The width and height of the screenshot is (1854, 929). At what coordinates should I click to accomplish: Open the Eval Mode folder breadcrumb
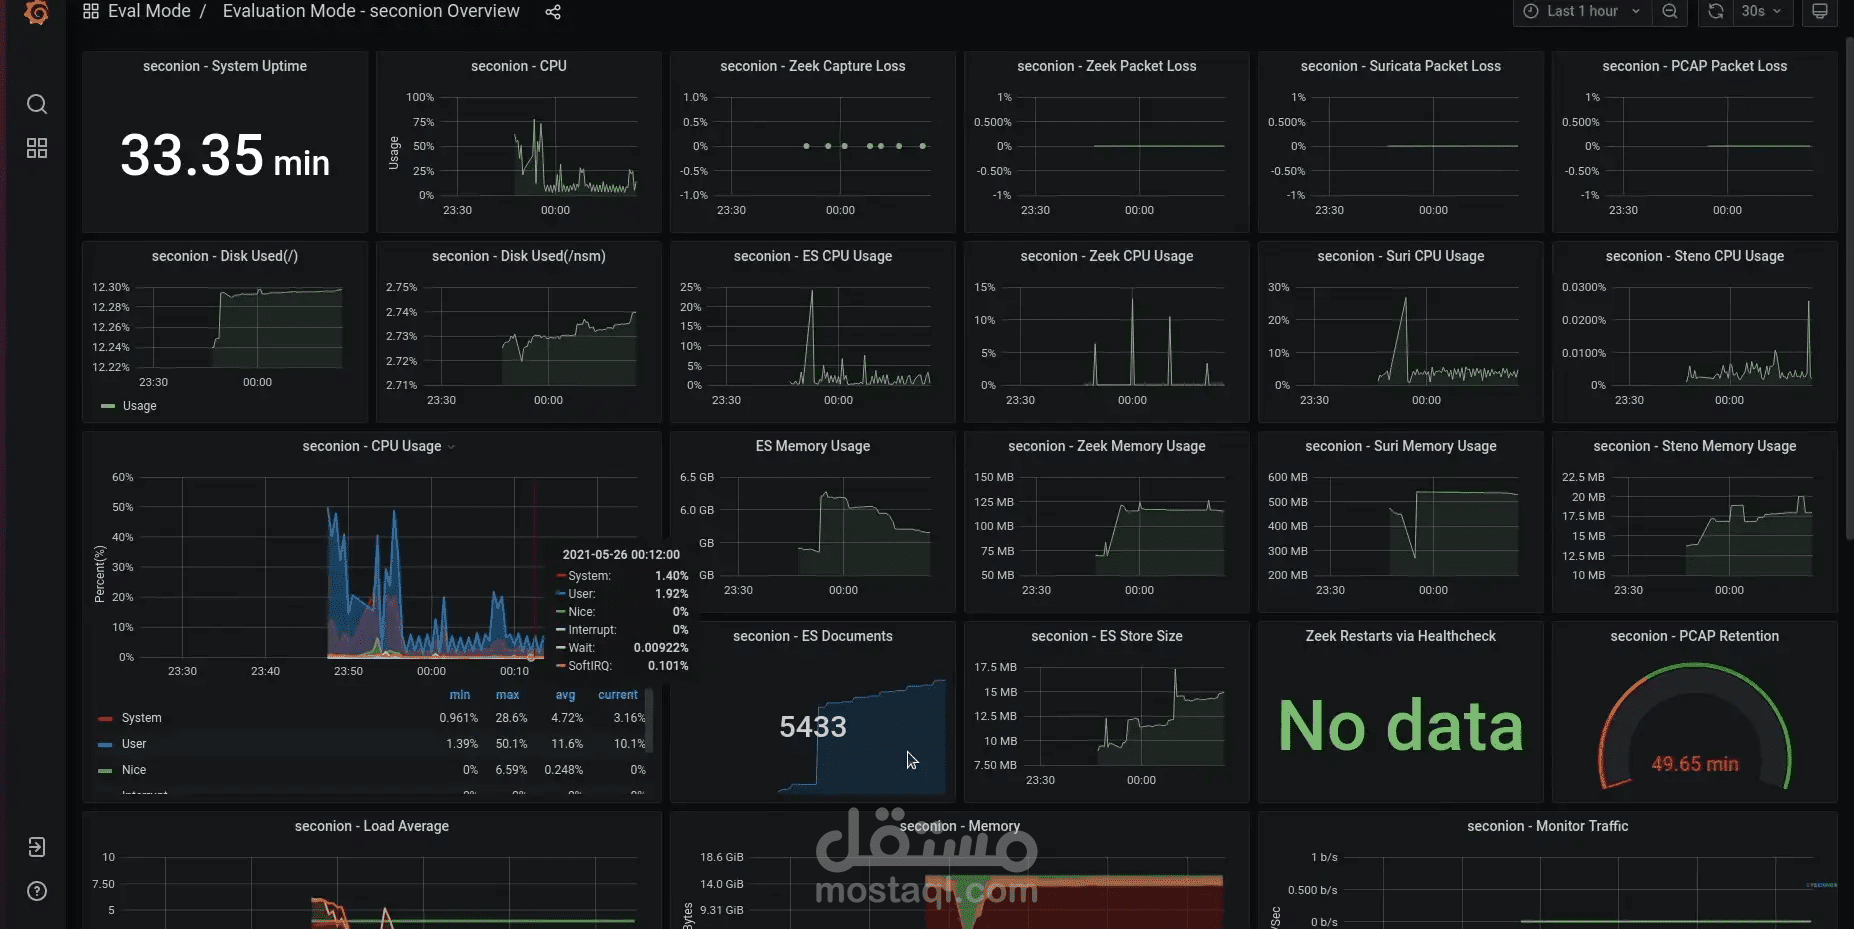pos(149,11)
